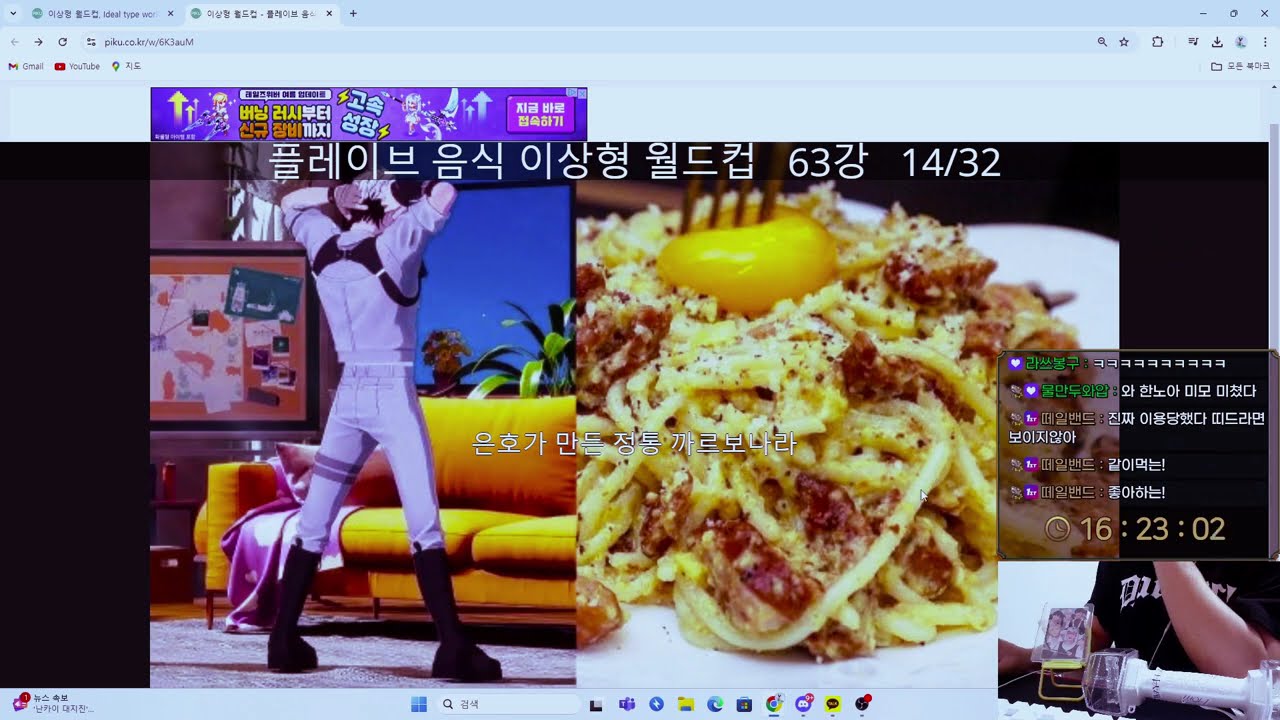Image resolution: width=1280 pixels, height=720 pixels.
Task: Close the first browser tab
Action: pos(170,14)
